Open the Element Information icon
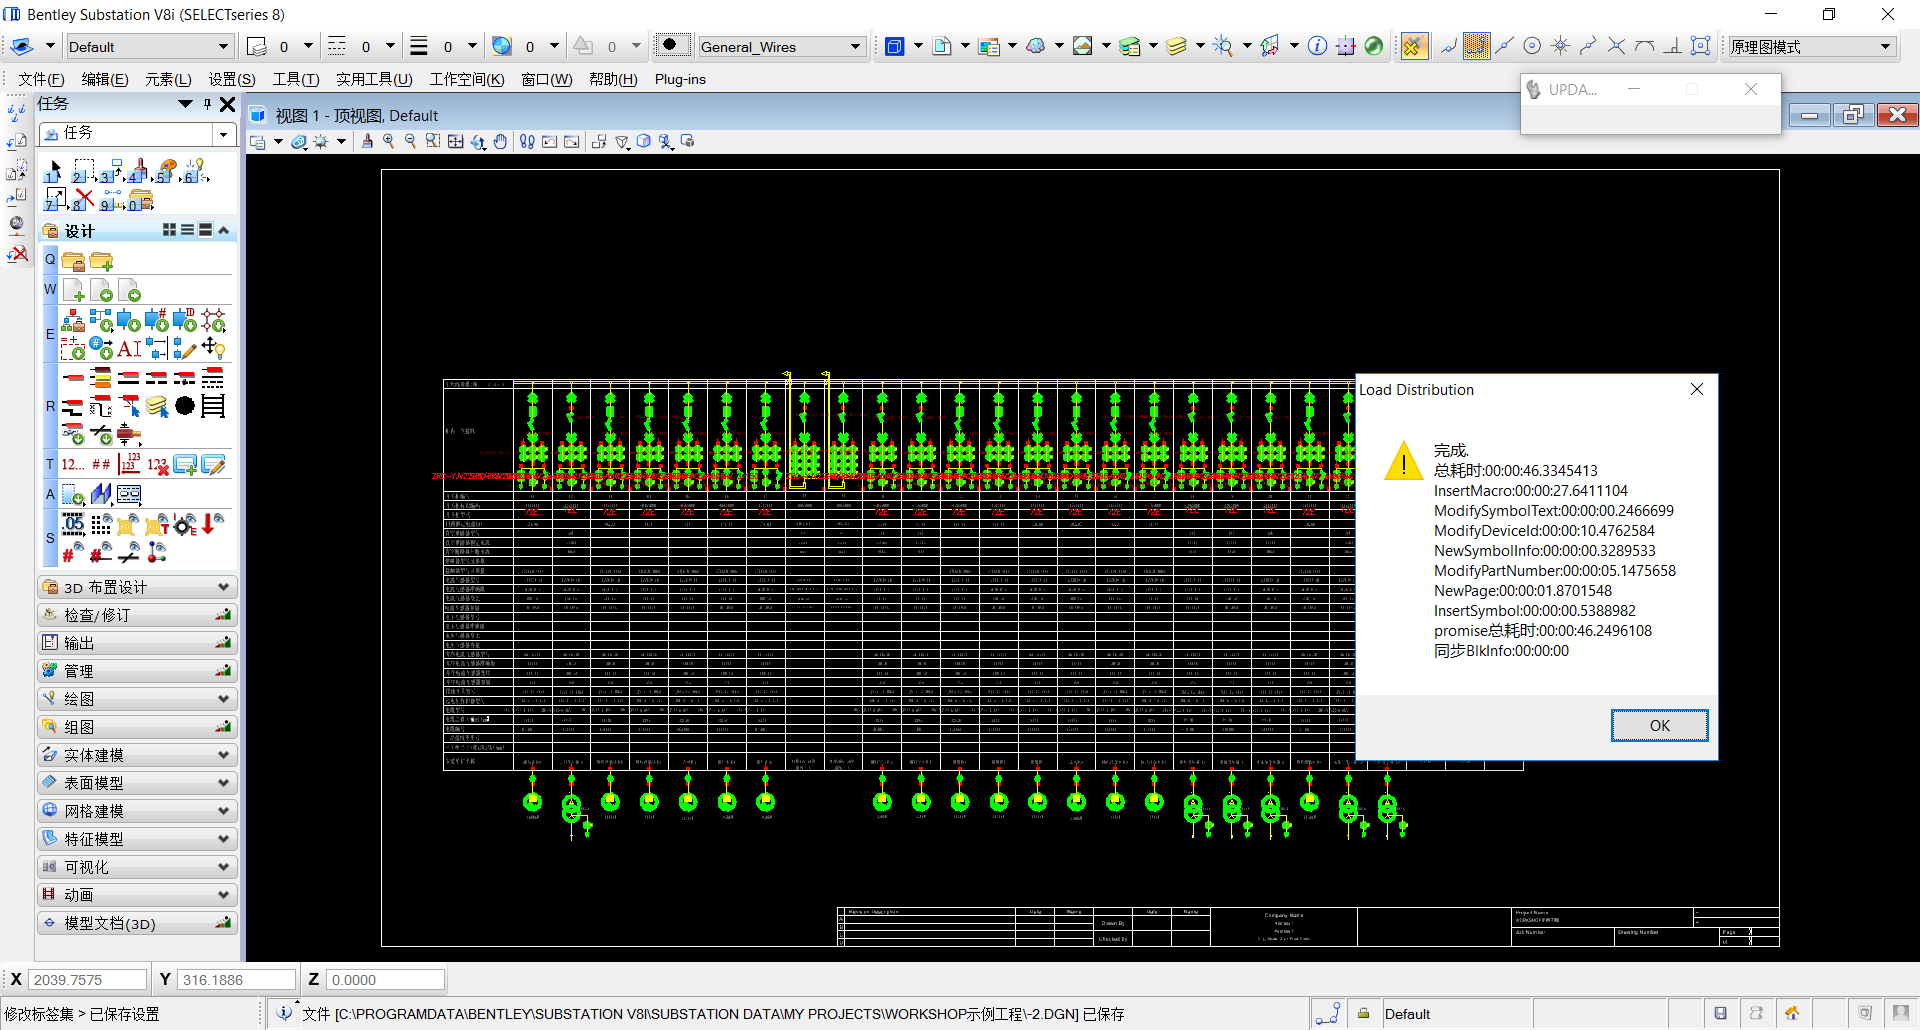The width and height of the screenshot is (1920, 1030). click(1317, 46)
